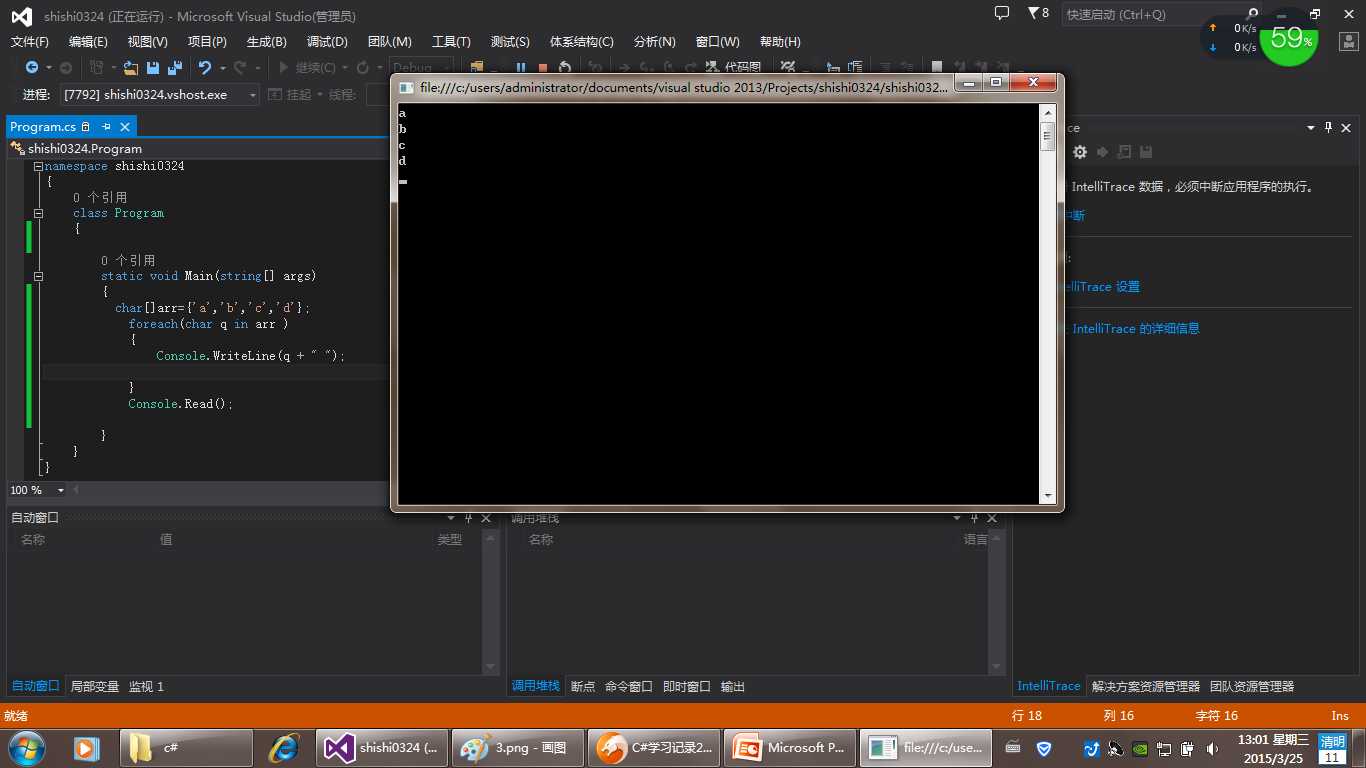Collapse the Main method block
This screenshot has width=1366, height=768.
tap(38, 276)
